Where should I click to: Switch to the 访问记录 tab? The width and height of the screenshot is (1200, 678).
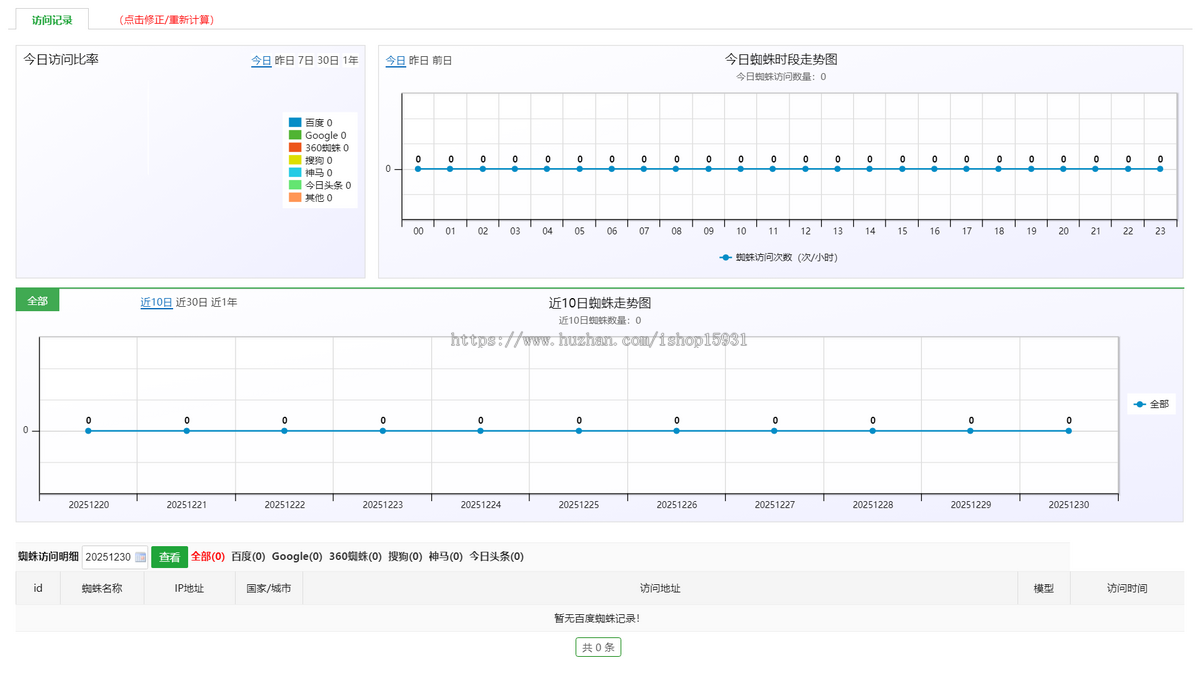52,20
